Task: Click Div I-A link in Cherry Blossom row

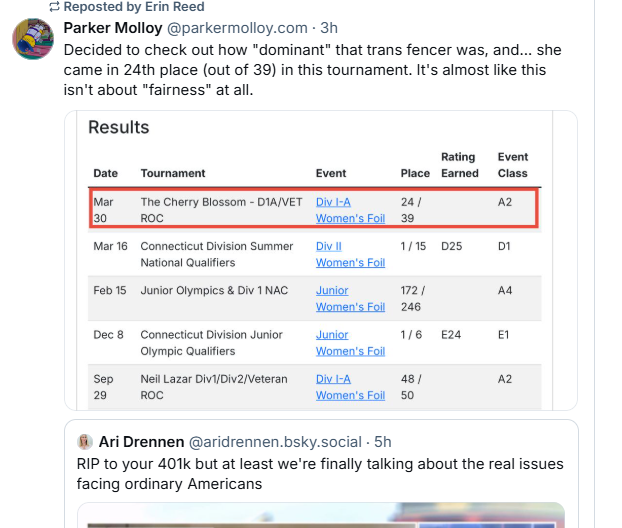Action: [x=333, y=201]
